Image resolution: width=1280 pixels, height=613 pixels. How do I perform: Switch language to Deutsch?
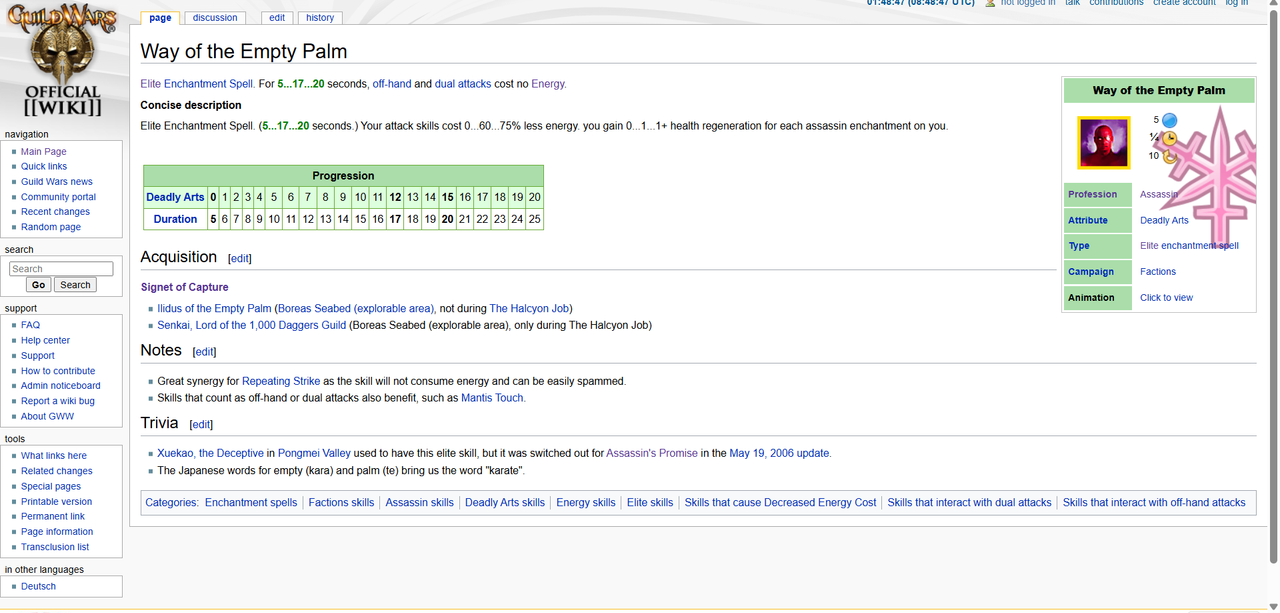tap(39, 587)
